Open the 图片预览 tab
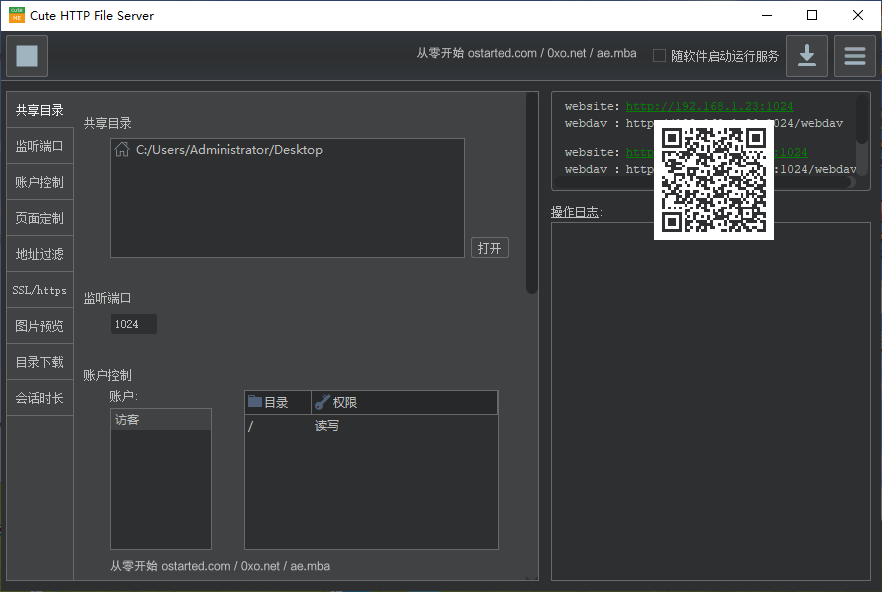 (40, 326)
